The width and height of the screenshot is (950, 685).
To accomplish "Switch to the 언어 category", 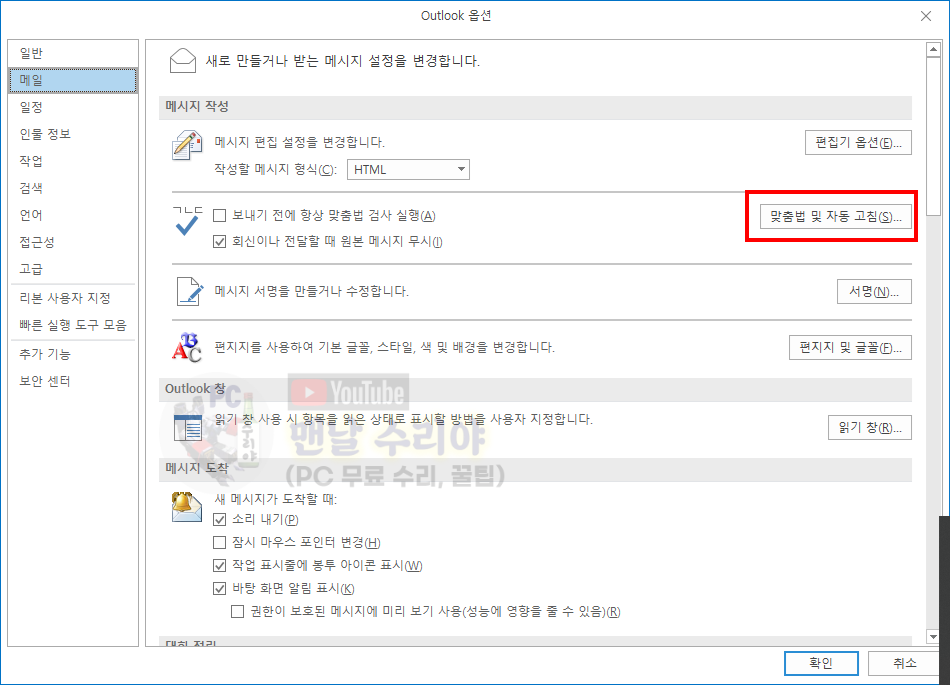I will tap(73, 215).
